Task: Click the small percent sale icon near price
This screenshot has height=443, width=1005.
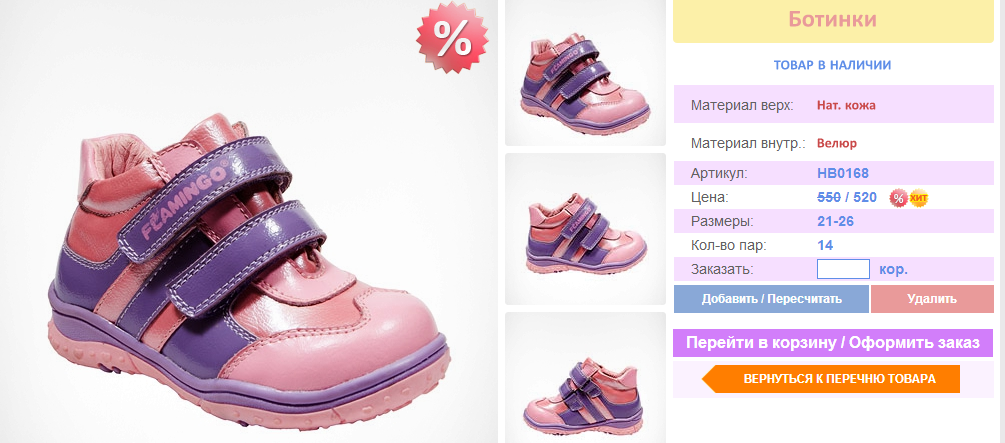Action: [898, 198]
